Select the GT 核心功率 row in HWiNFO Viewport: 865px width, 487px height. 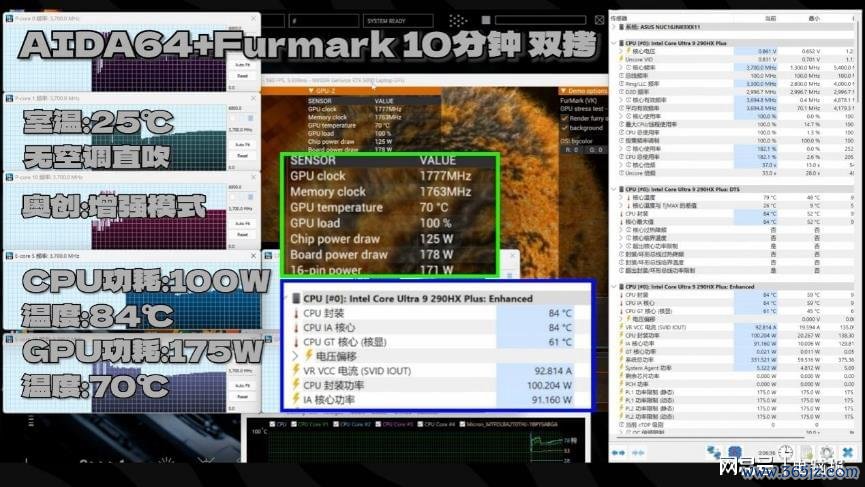click(x=736, y=351)
